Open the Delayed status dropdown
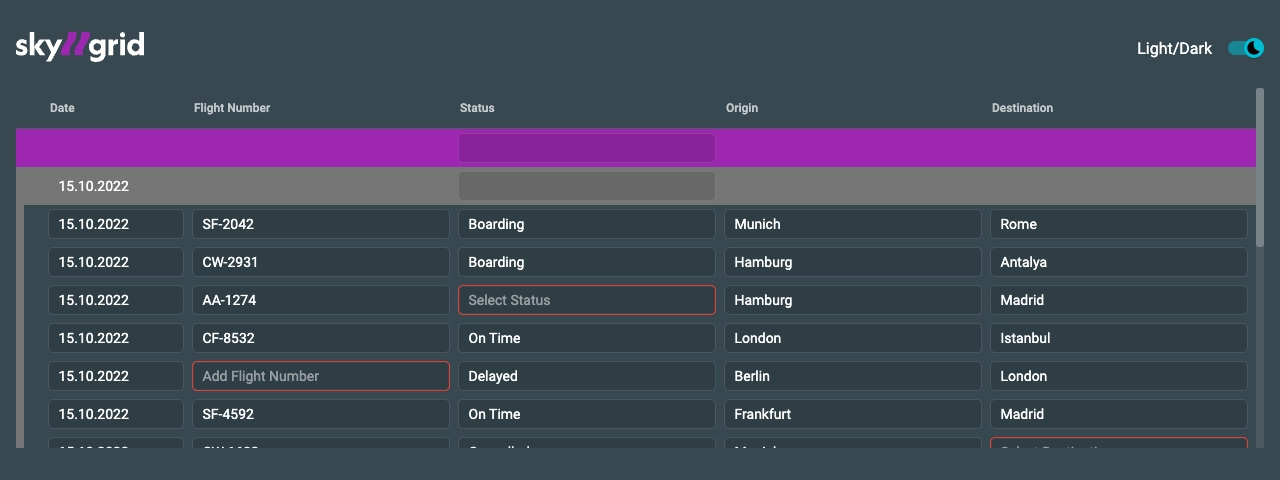 pos(587,376)
